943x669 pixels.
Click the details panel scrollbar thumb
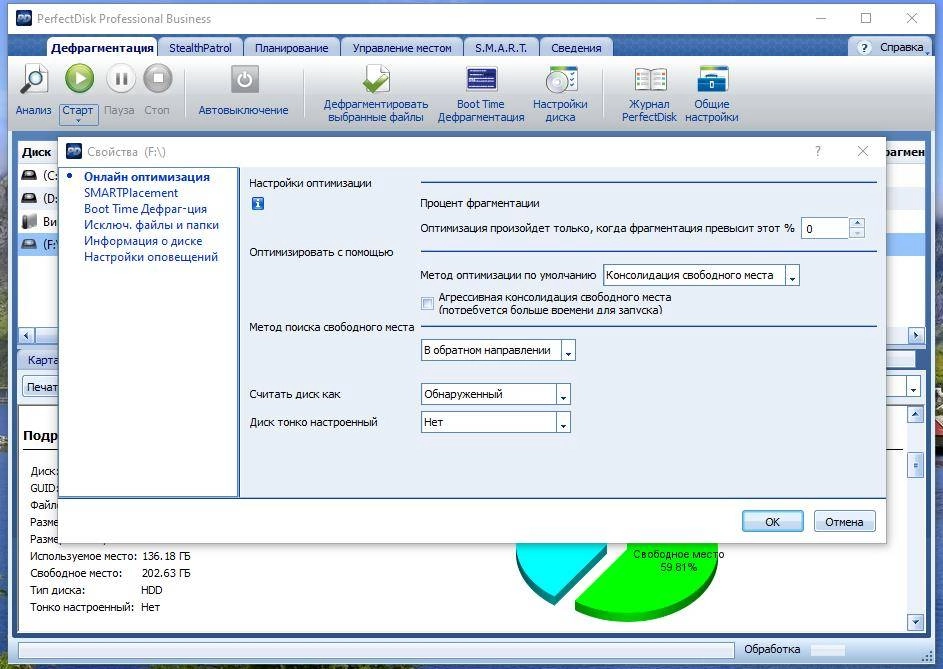coord(915,464)
